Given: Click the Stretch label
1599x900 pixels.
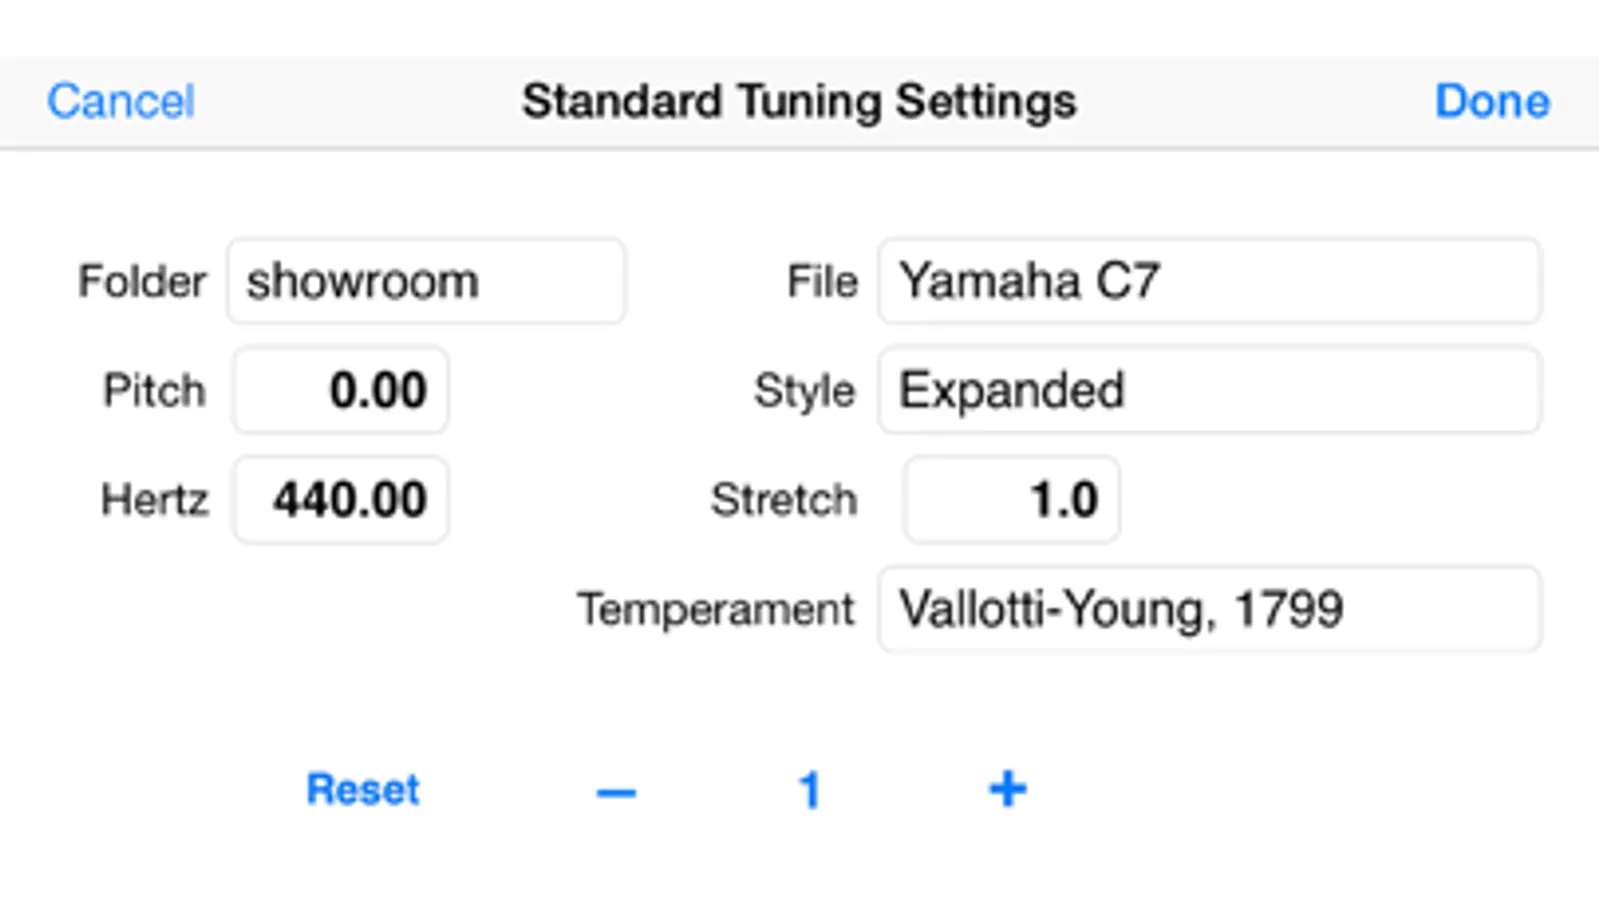Looking at the screenshot, I should click(784, 499).
